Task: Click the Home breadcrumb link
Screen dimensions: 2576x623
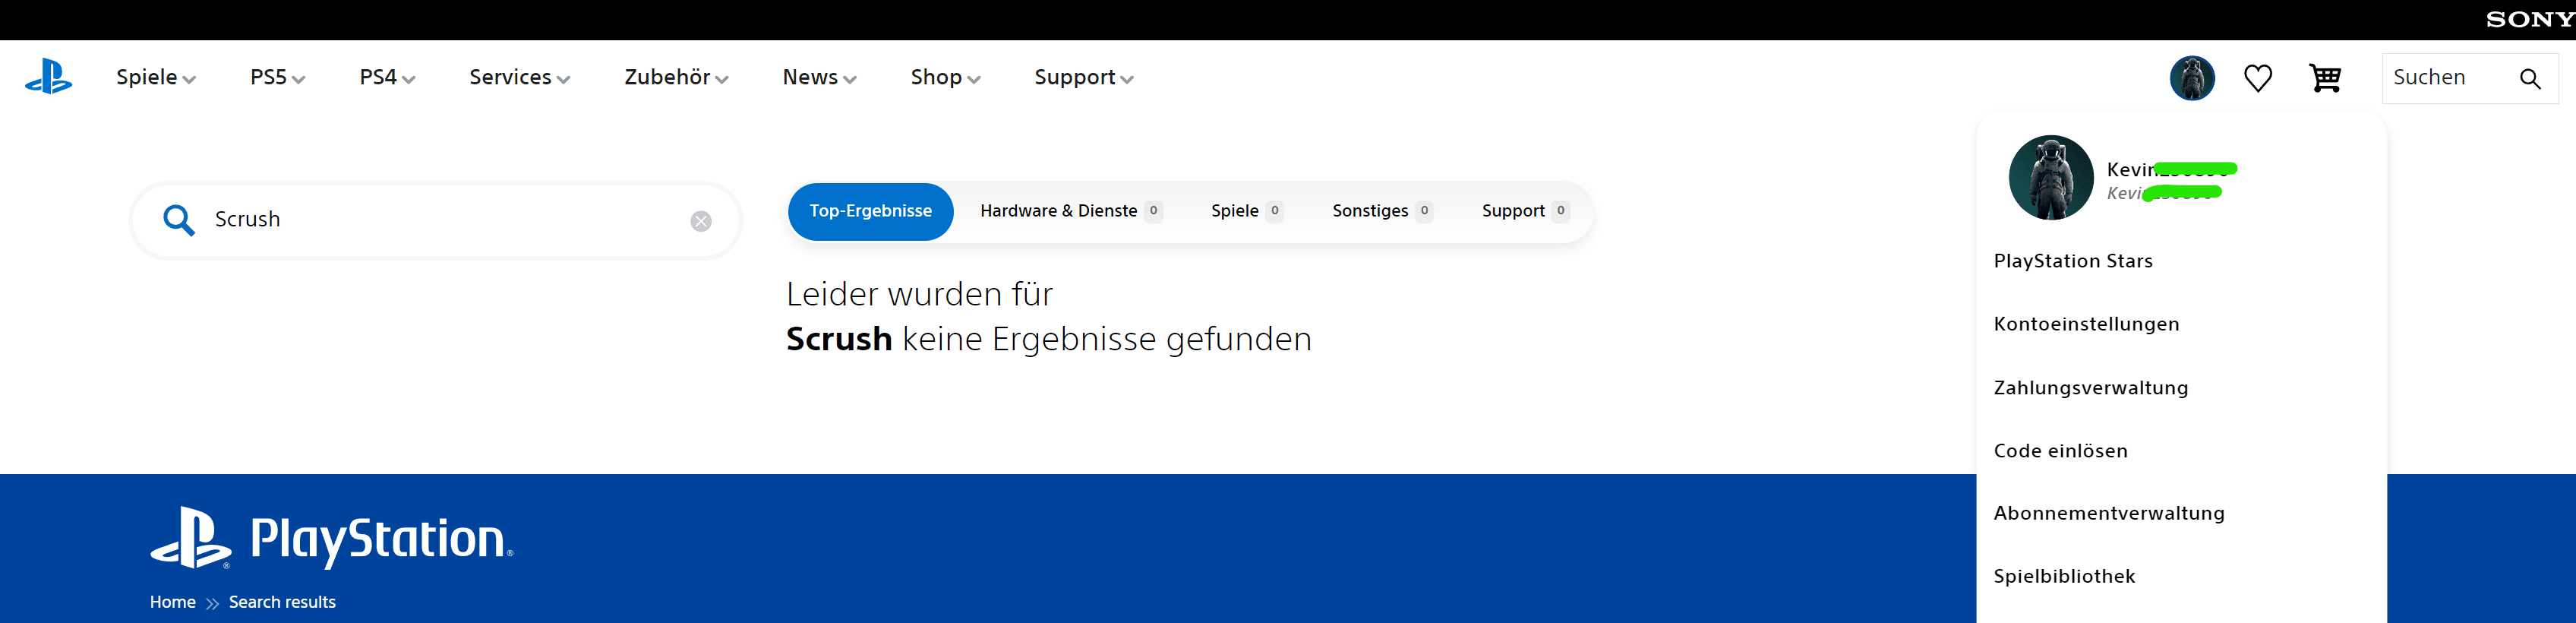Action: [x=173, y=602]
